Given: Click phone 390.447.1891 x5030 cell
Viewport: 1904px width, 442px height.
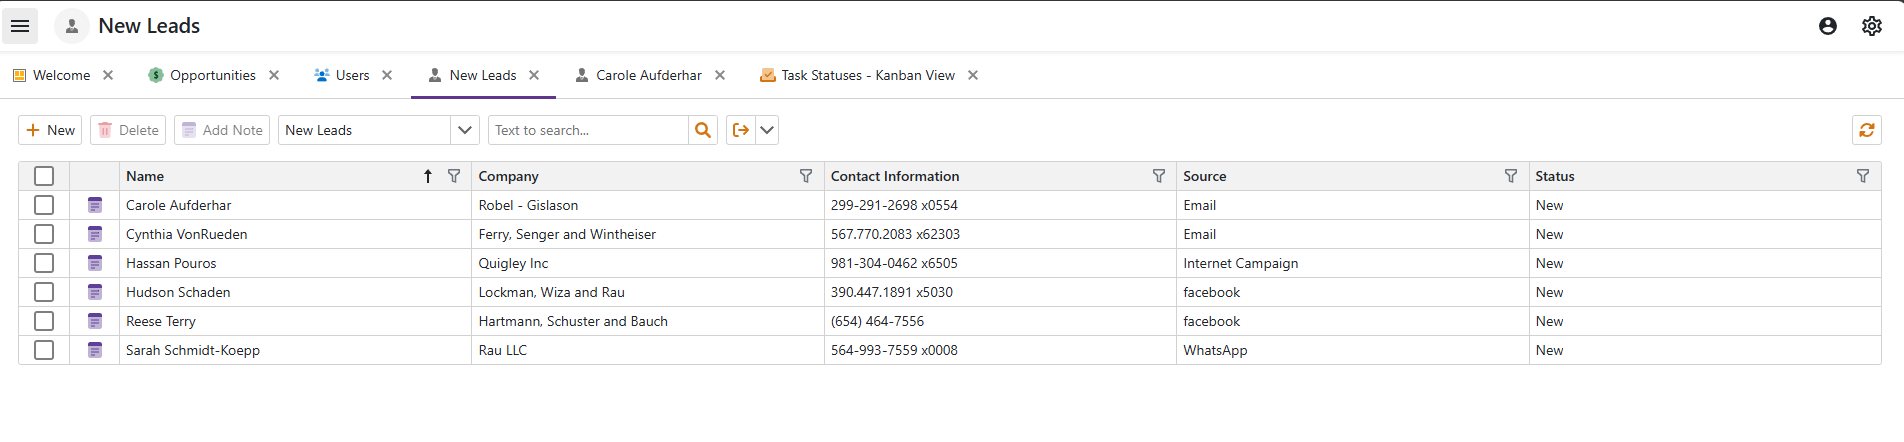Looking at the screenshot, I should [1000, 292].
